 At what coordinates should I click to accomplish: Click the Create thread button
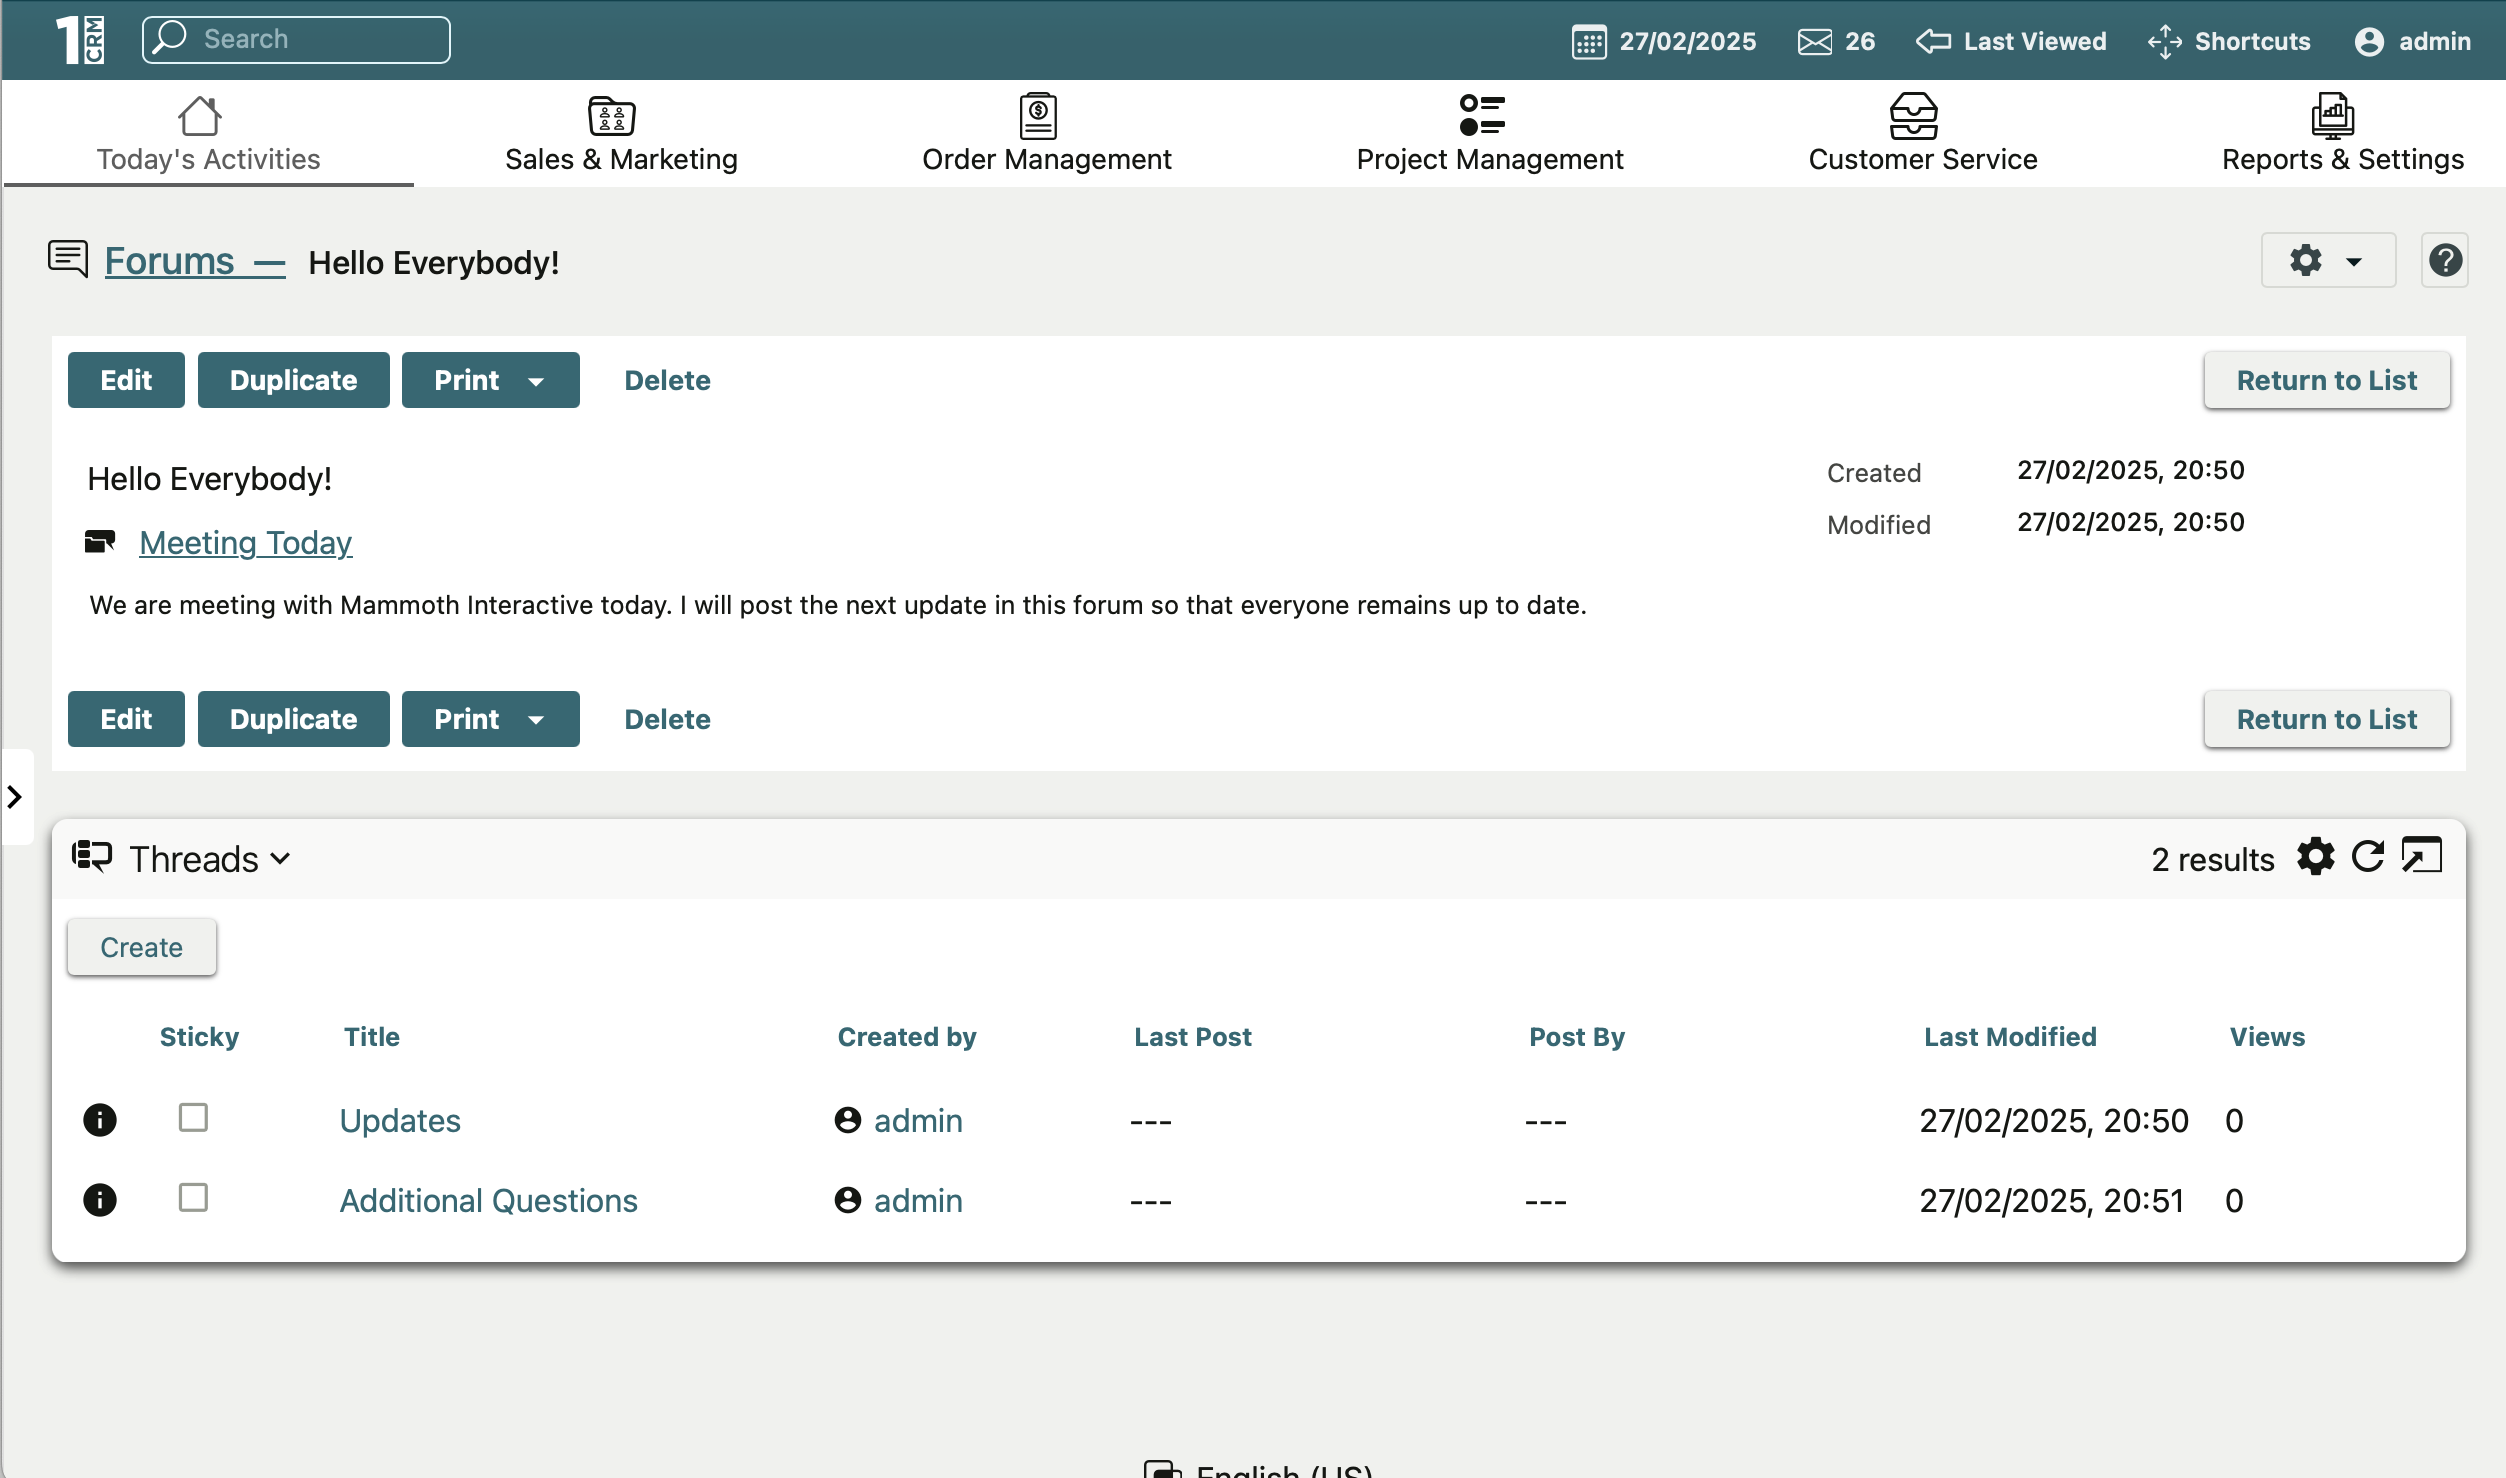click(141, 947)
